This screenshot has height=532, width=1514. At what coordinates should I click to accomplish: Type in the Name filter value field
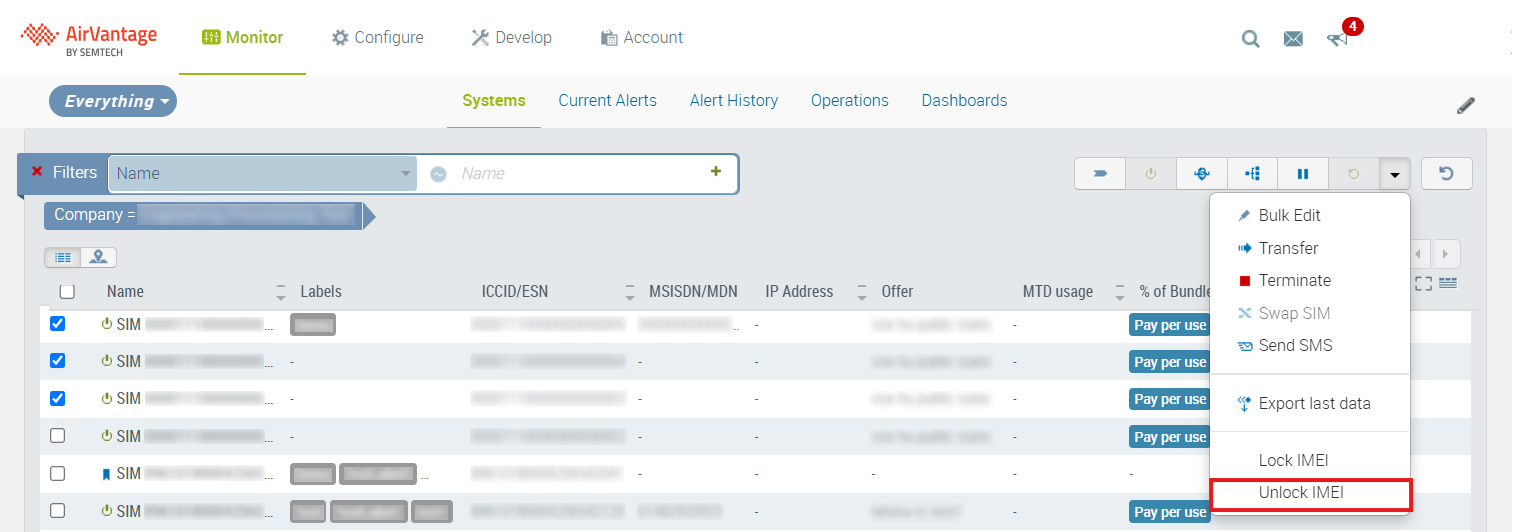click(575, 173)
